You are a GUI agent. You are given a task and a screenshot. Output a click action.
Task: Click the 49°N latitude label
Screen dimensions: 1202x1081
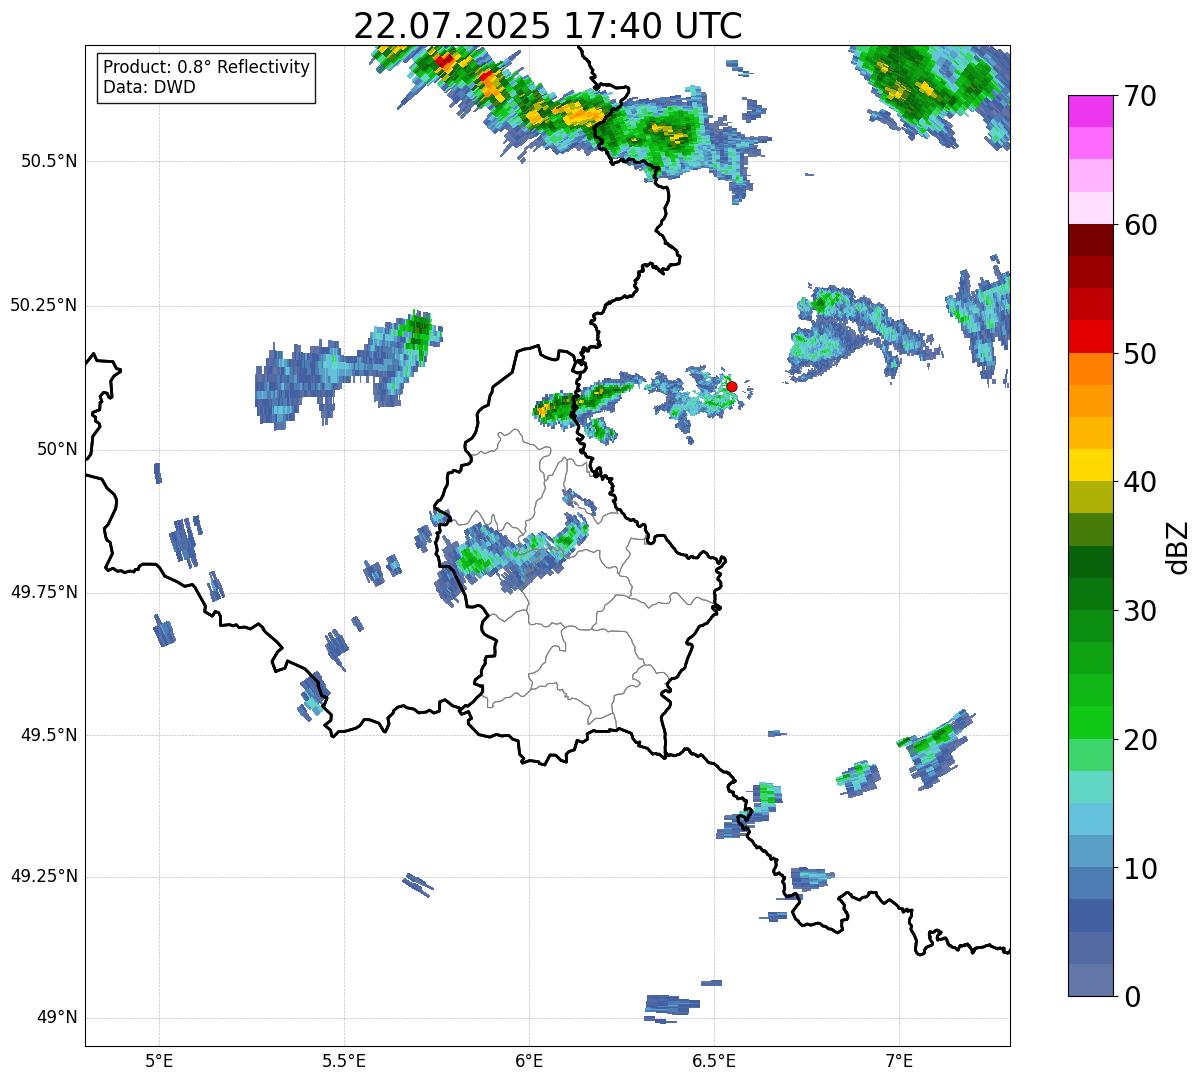pos(57,1017)
